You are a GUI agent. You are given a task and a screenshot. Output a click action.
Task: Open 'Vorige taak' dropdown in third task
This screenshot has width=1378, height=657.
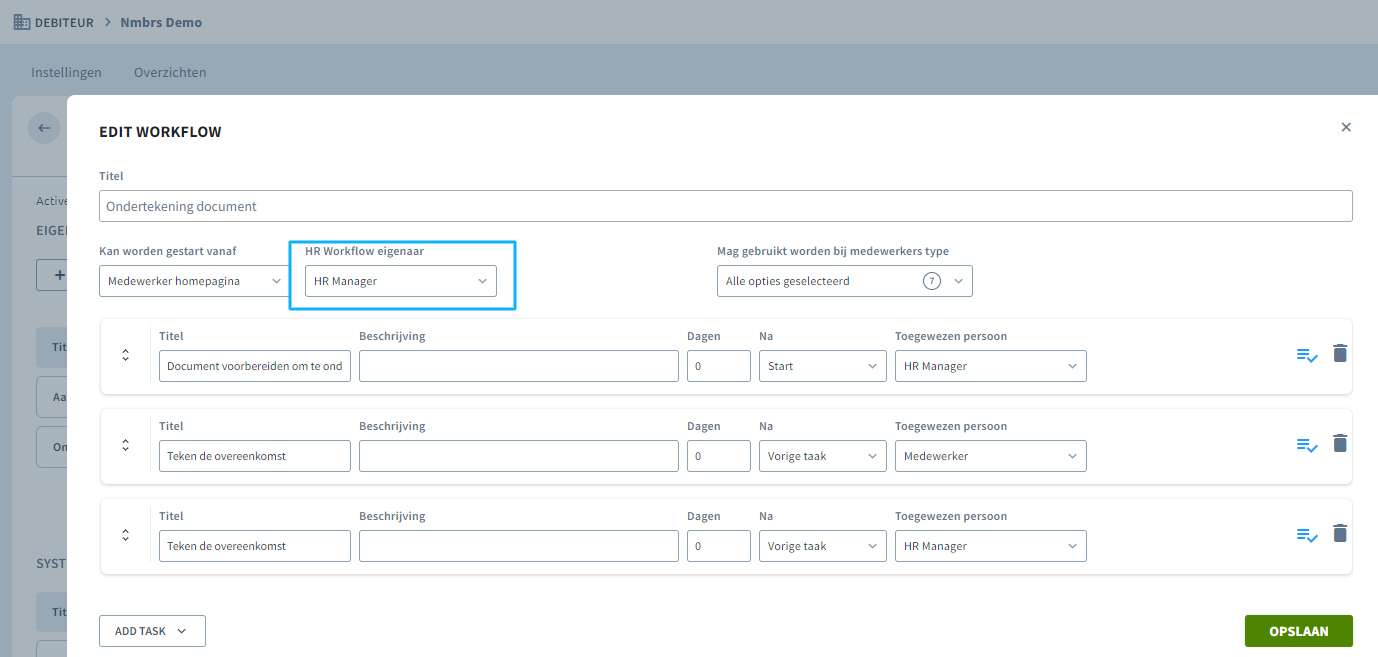(823, 546)
